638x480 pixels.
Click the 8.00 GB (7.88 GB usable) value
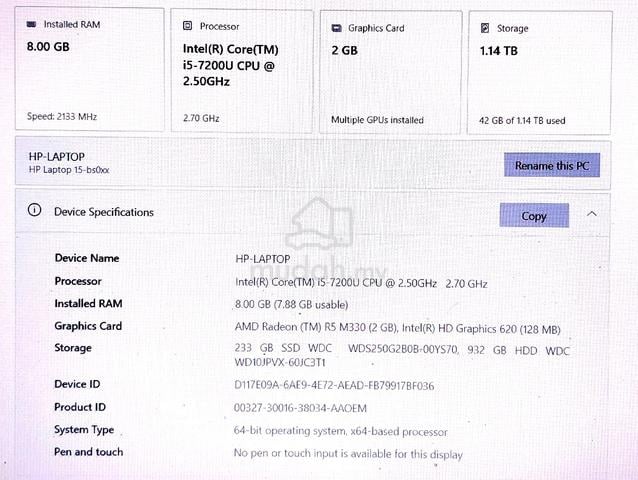coord(291,305)
